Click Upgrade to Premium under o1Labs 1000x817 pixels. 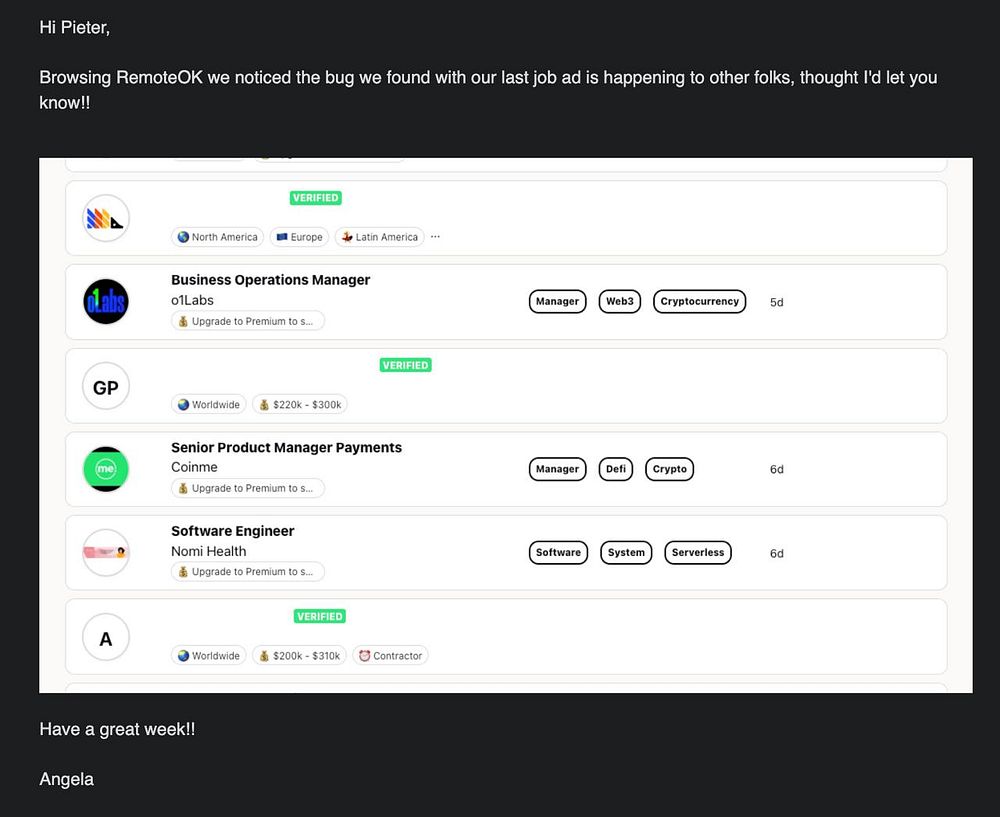[x=247, y=321]
